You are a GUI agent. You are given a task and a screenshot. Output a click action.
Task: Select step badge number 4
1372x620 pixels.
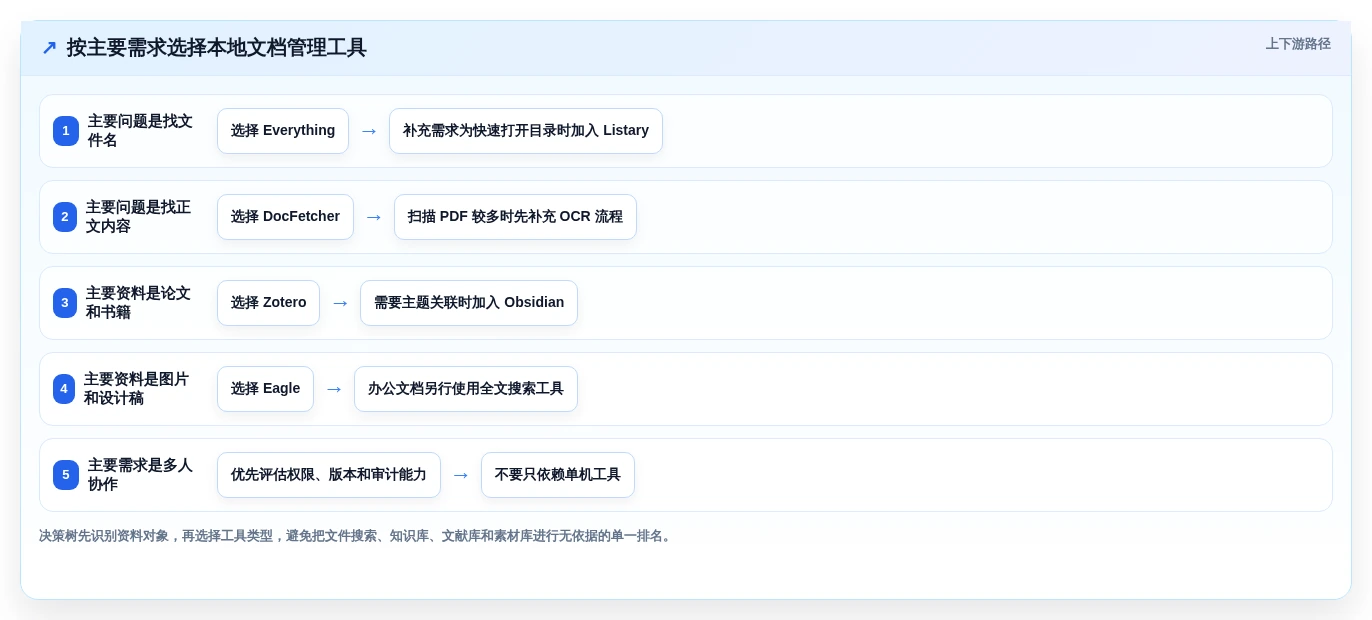point(64,389)
